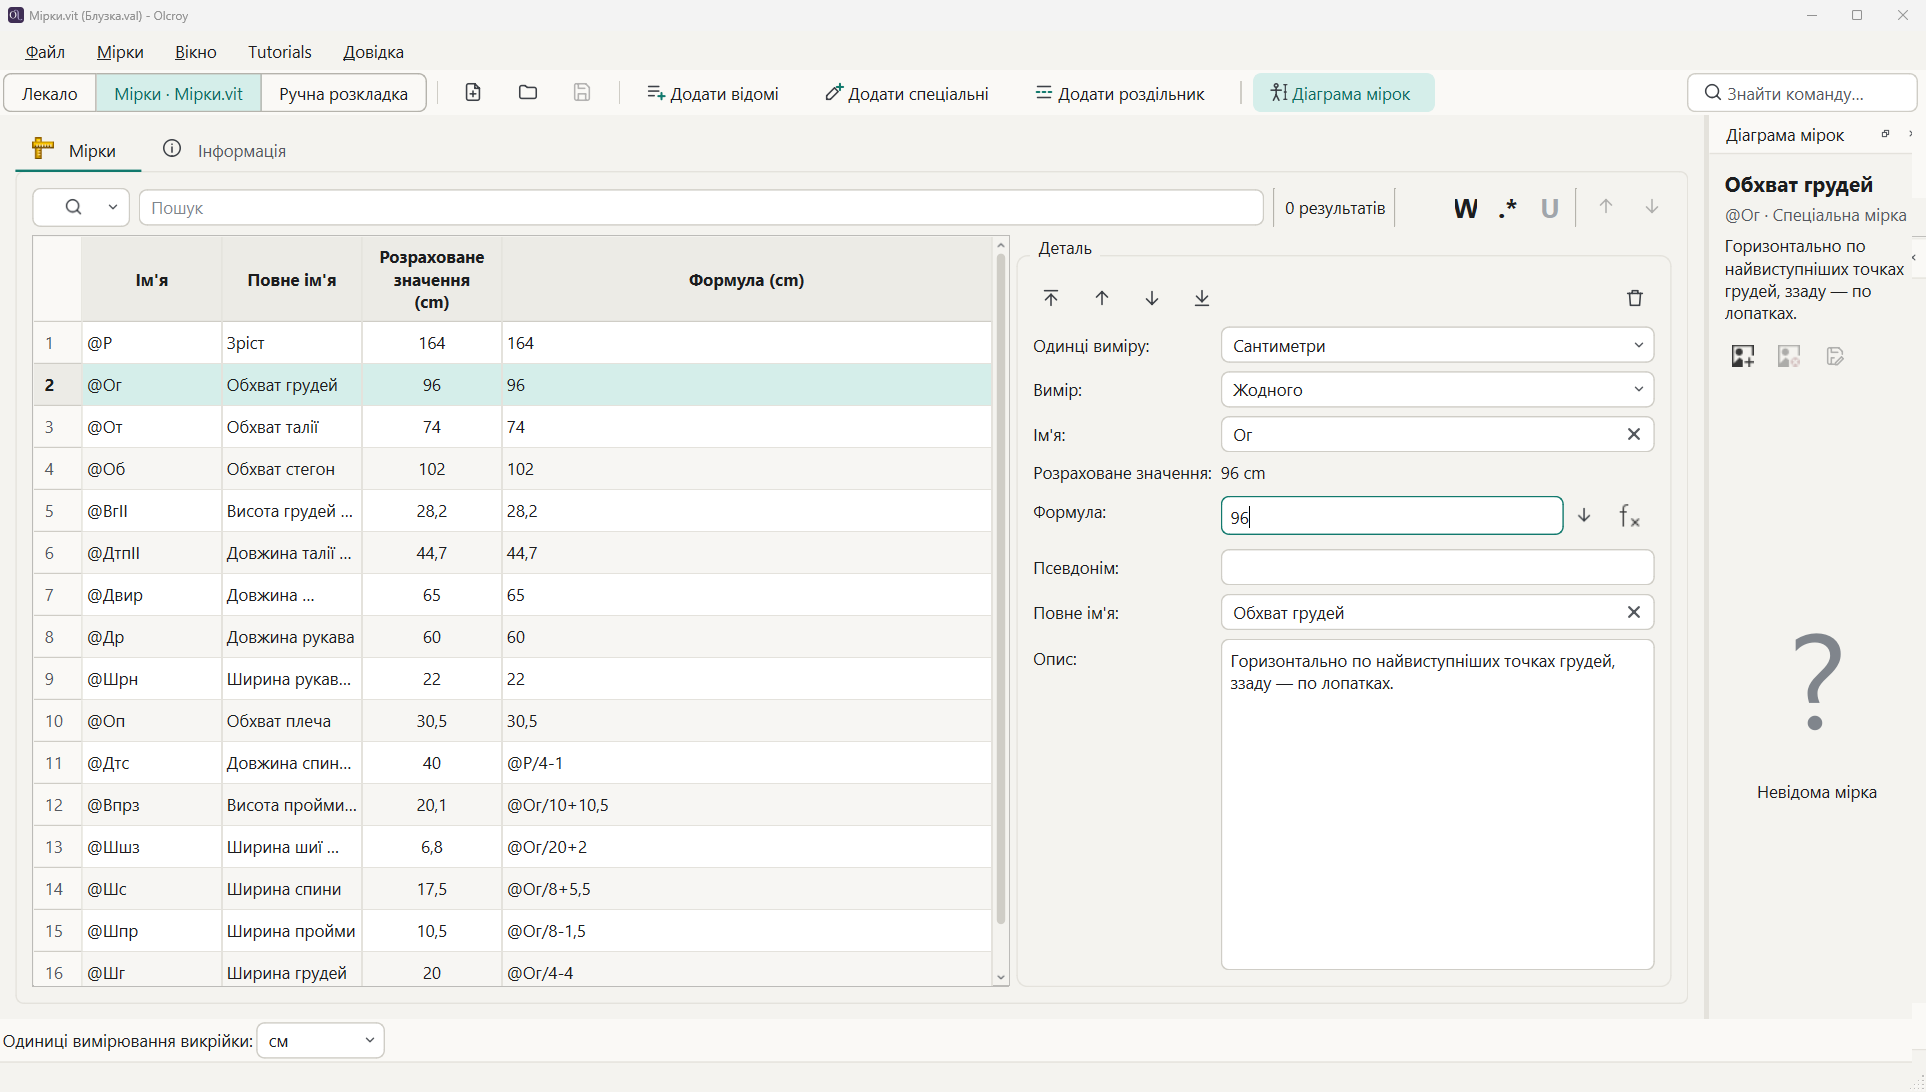Open the formula wizard (fx) icon
This screenshot has height=1092, width=1926.
1629,516
